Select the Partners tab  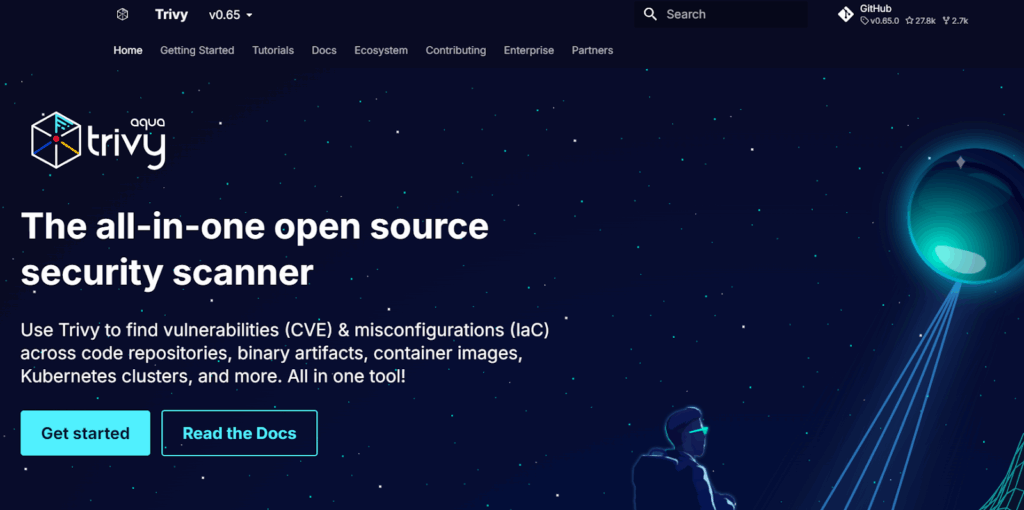click(592, 50)
